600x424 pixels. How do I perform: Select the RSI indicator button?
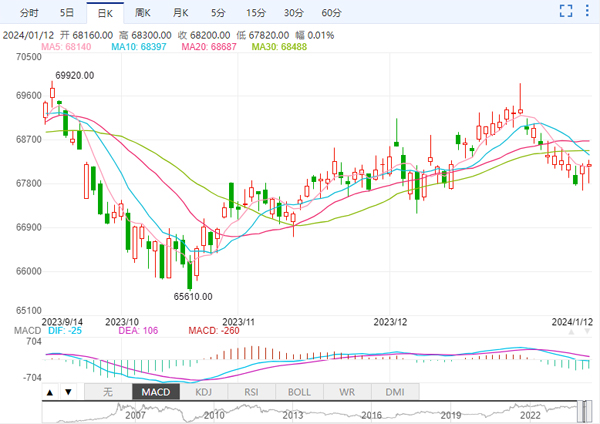(x=251, y=392)
